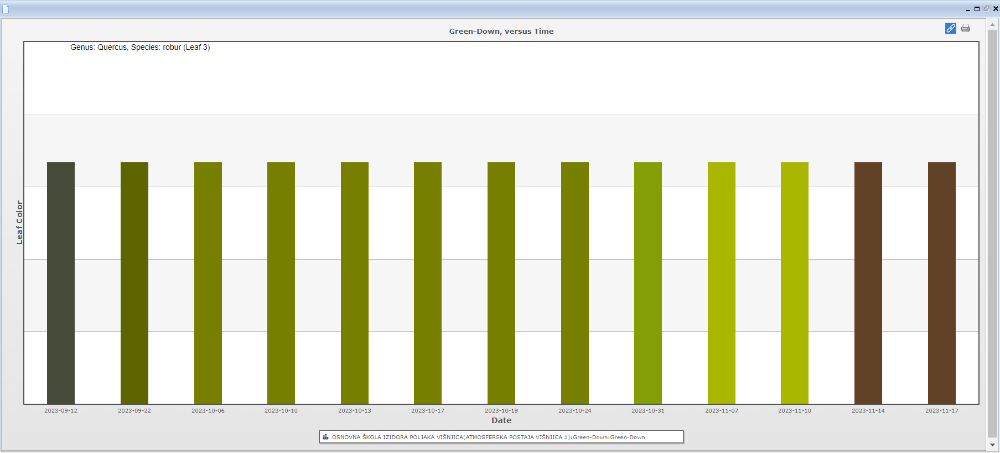Click the blue link/share chart icon
This screenshot has height=453, width=1000.
point(950,28)
